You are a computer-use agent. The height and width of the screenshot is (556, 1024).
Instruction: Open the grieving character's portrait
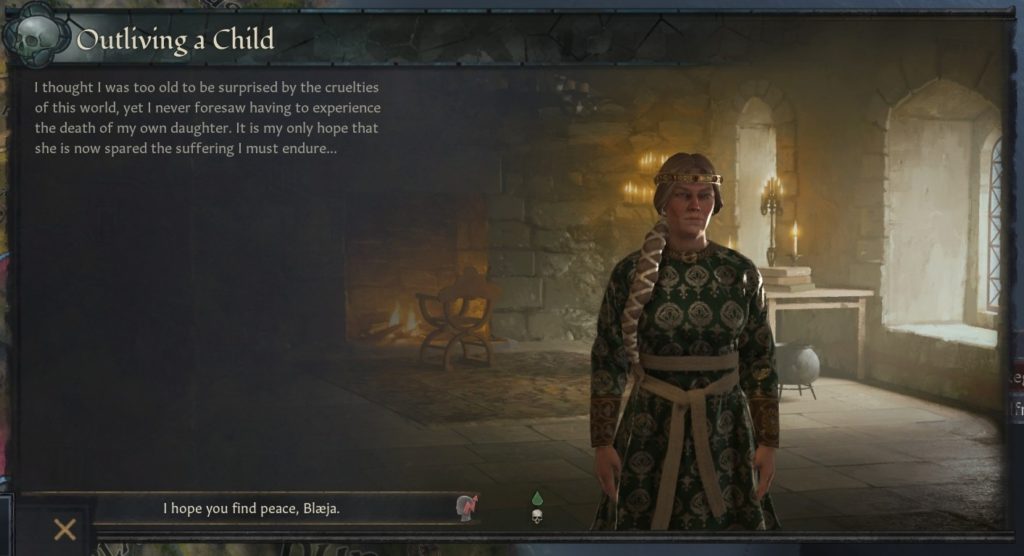[686, 340]
